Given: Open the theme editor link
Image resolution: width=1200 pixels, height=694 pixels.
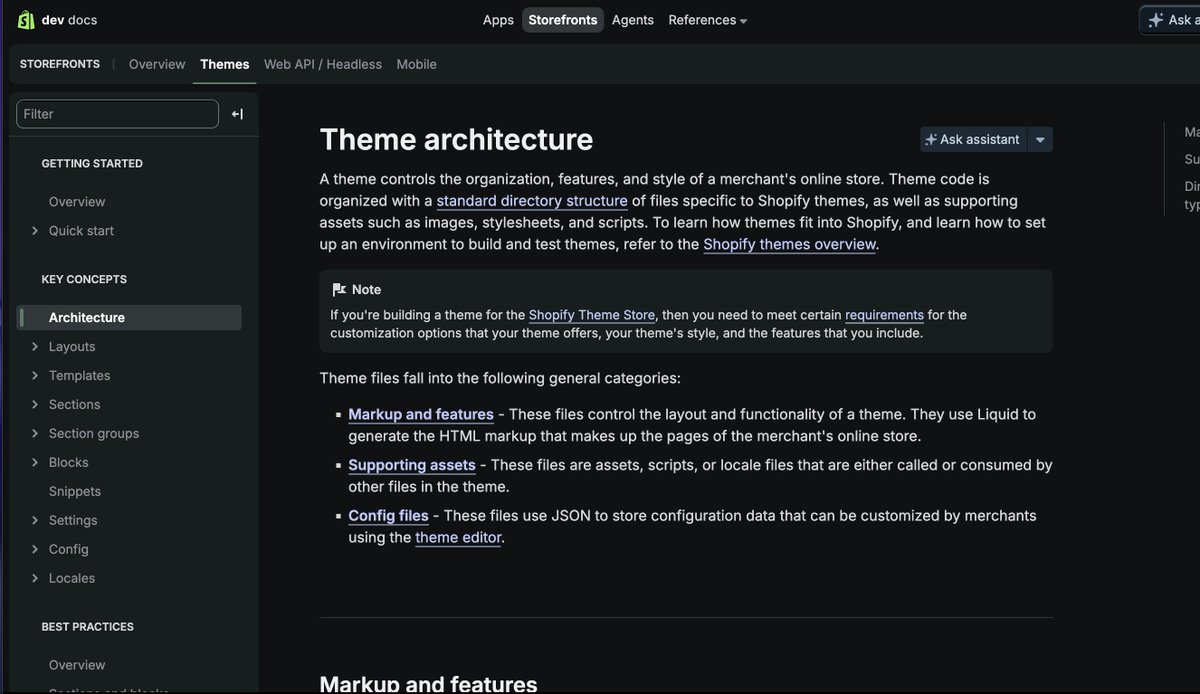Looking at the screenshot, I should (458, 538).
